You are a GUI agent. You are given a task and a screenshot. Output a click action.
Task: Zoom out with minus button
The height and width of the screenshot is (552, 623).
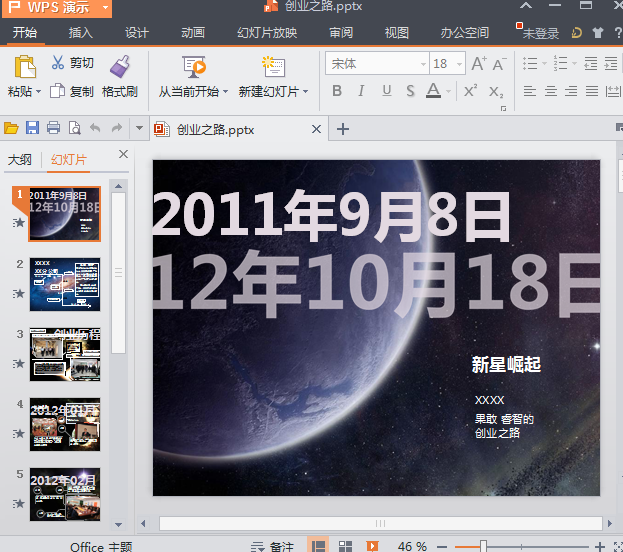tap(442, 547)
